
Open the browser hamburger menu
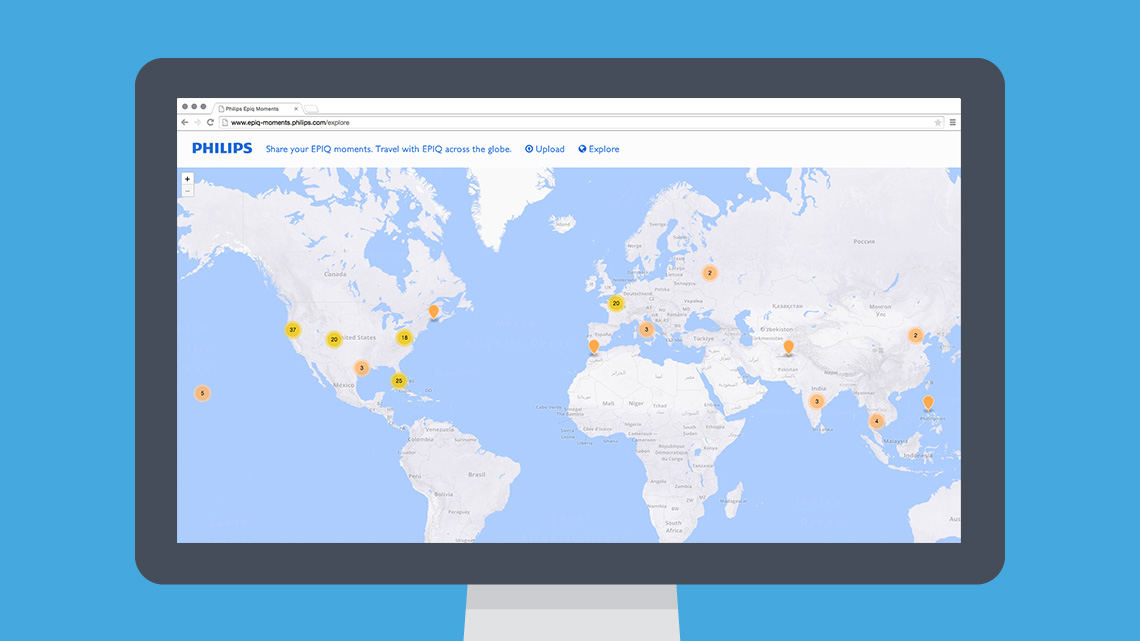(x=952, y=122)
